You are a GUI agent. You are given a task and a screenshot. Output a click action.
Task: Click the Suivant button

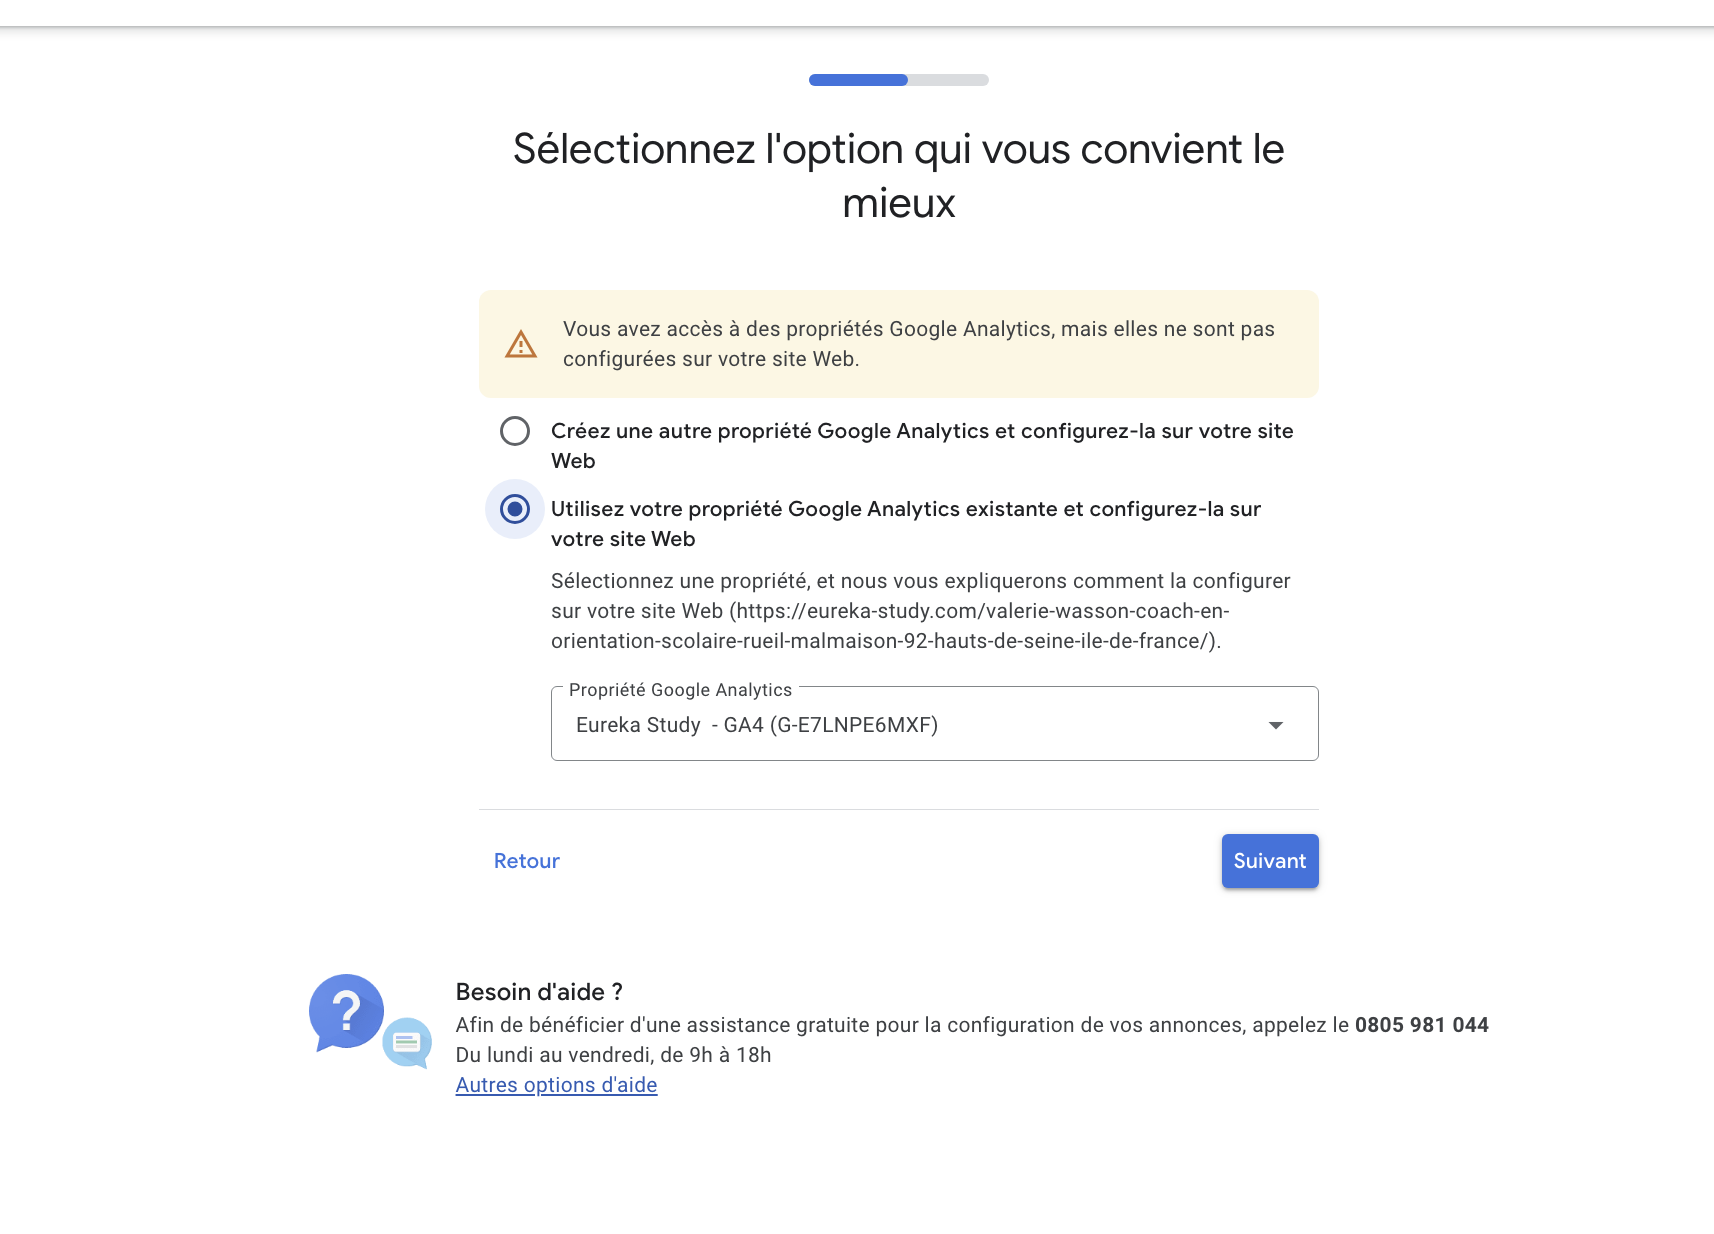[1269, 861]
